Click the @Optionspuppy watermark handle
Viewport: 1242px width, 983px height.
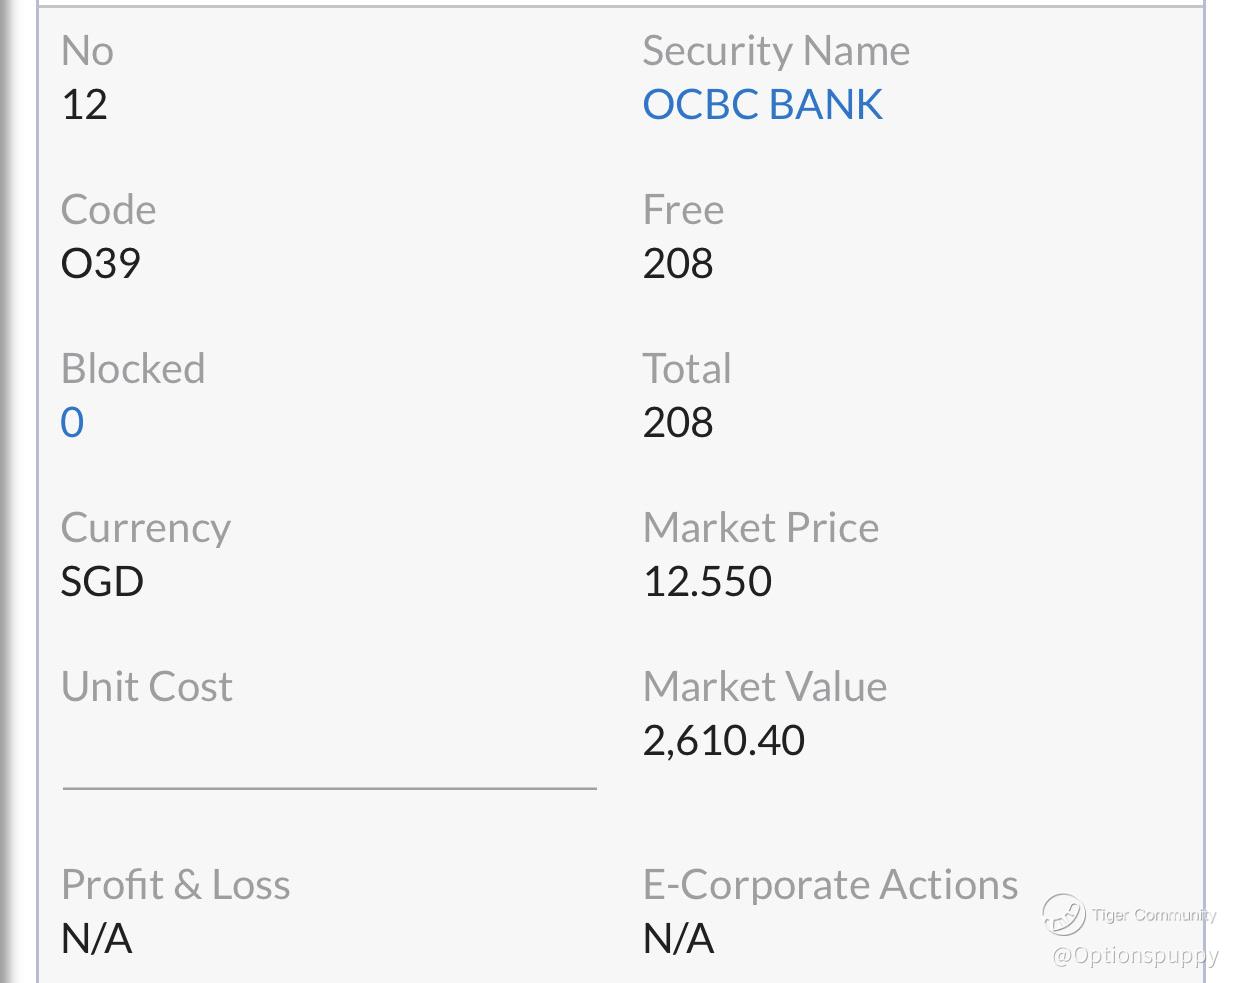[x=1135, y=956]
